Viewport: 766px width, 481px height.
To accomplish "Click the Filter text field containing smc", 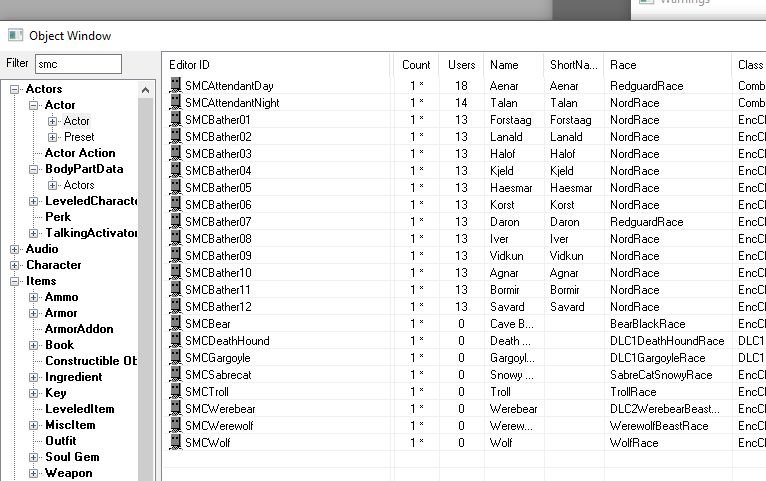I will (x=78, y=64).
